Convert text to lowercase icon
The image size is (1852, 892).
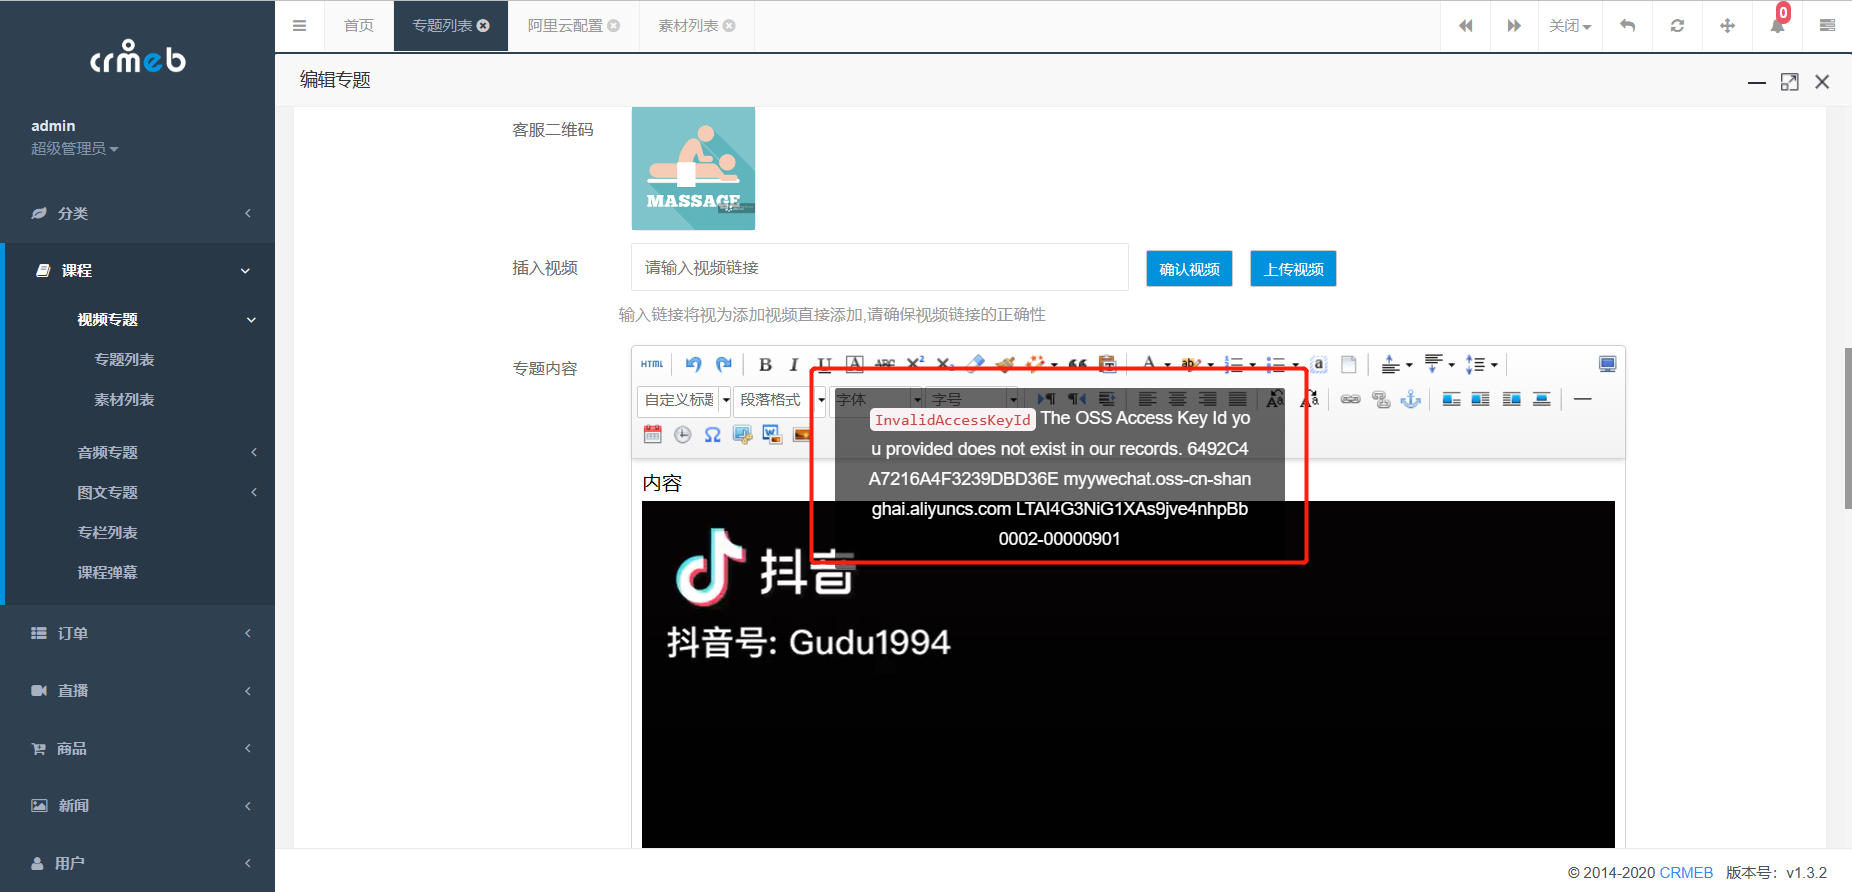[1309, 399]
